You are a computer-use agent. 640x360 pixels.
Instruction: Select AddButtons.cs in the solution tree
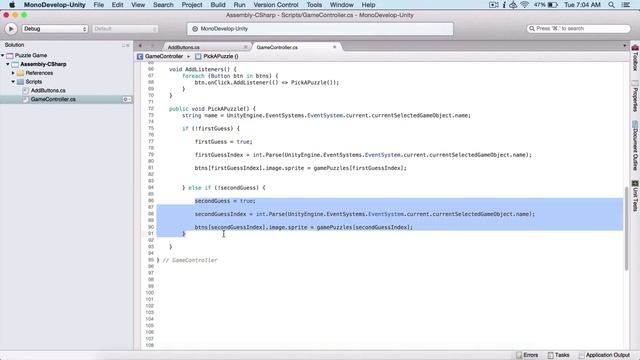(48, 91)
